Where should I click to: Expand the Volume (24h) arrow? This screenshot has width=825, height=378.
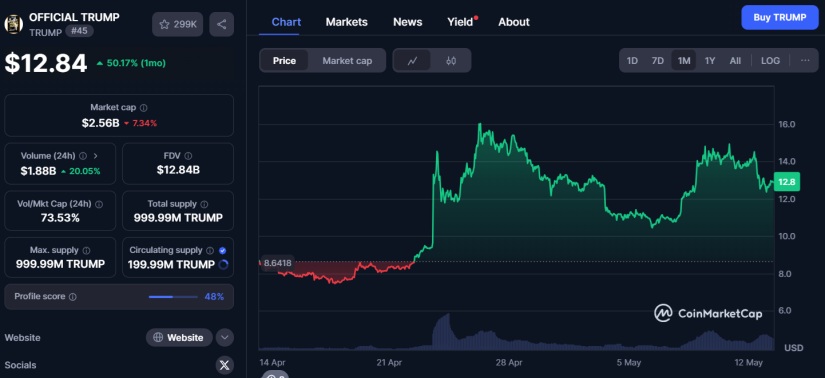tap(95, 156)
